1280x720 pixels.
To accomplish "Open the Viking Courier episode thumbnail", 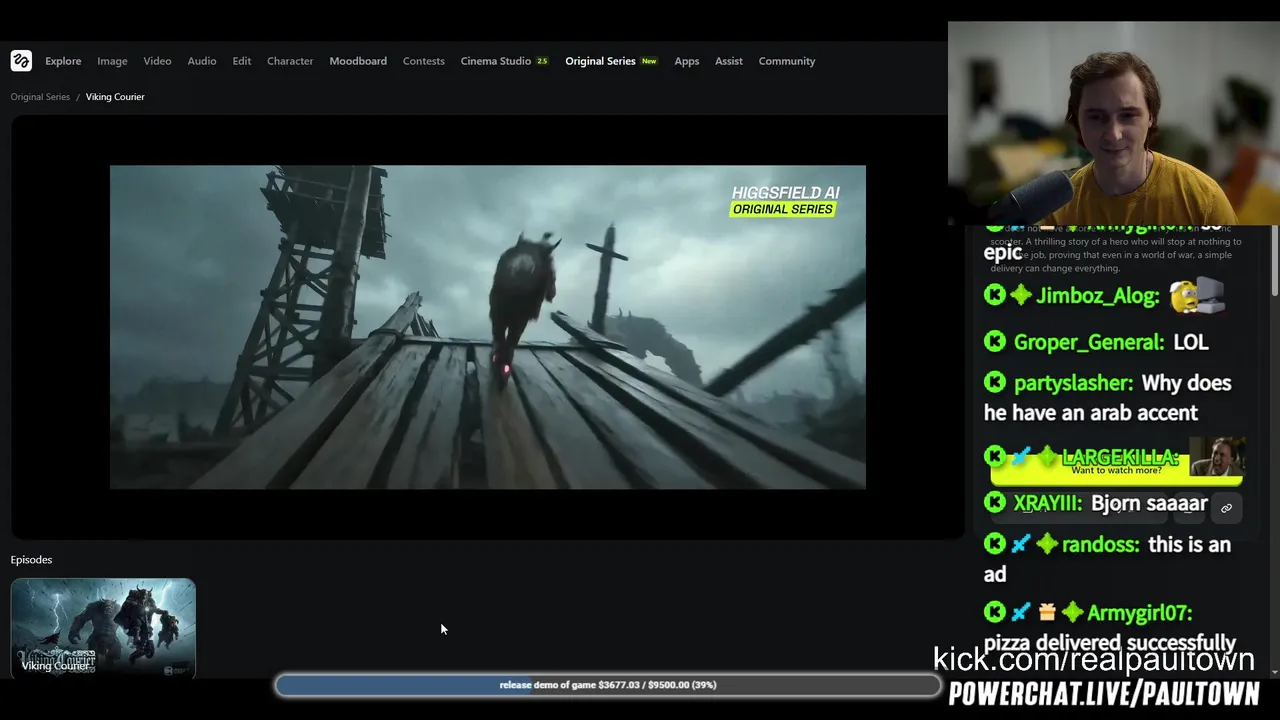I will (x=103, y=628).
